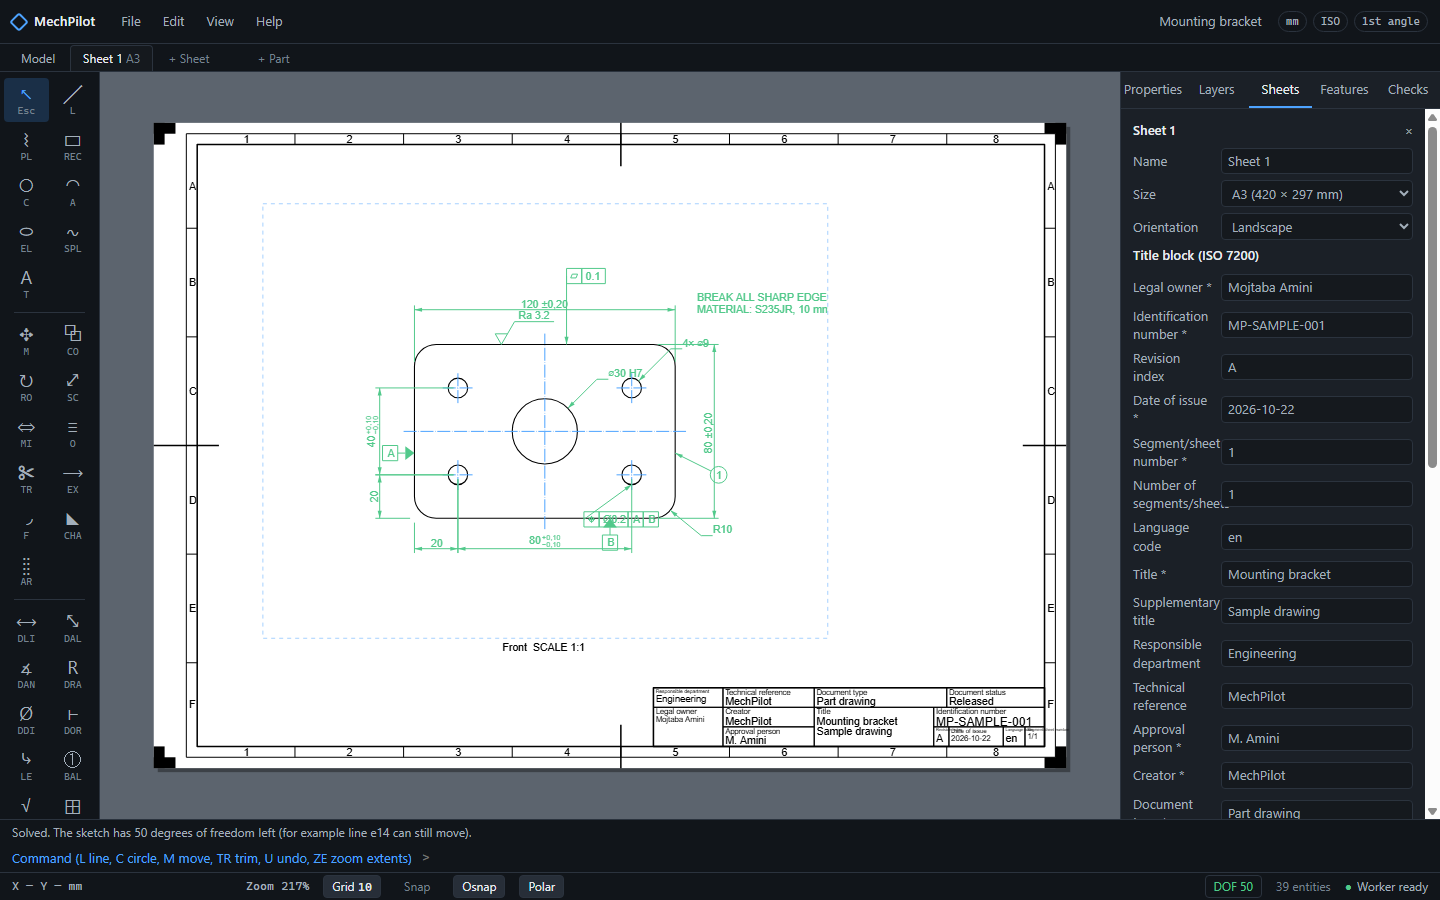
Task: Select the Ellipse (EL) tool
Action: point(26,238)
